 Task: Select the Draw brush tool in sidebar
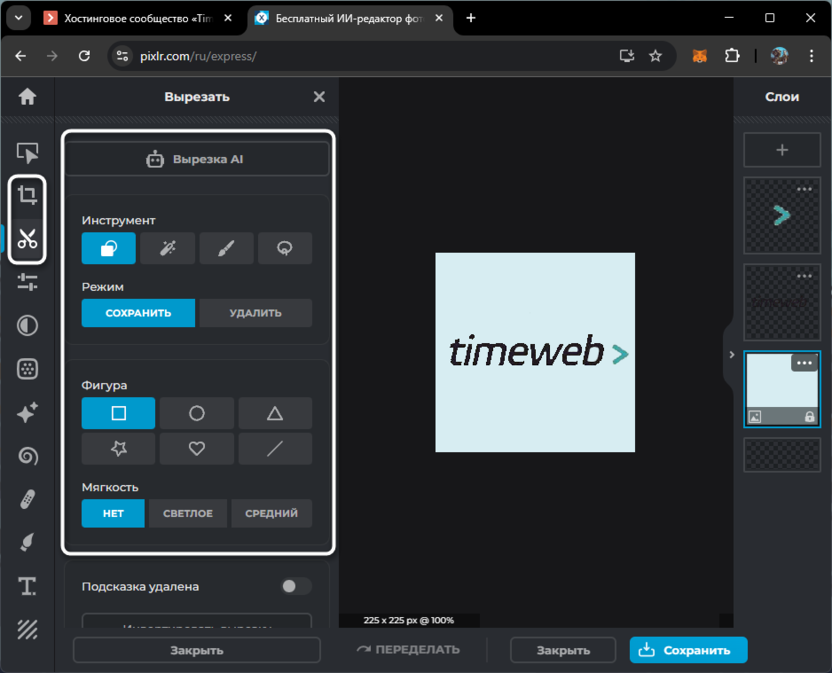click(x=27, y=542)
